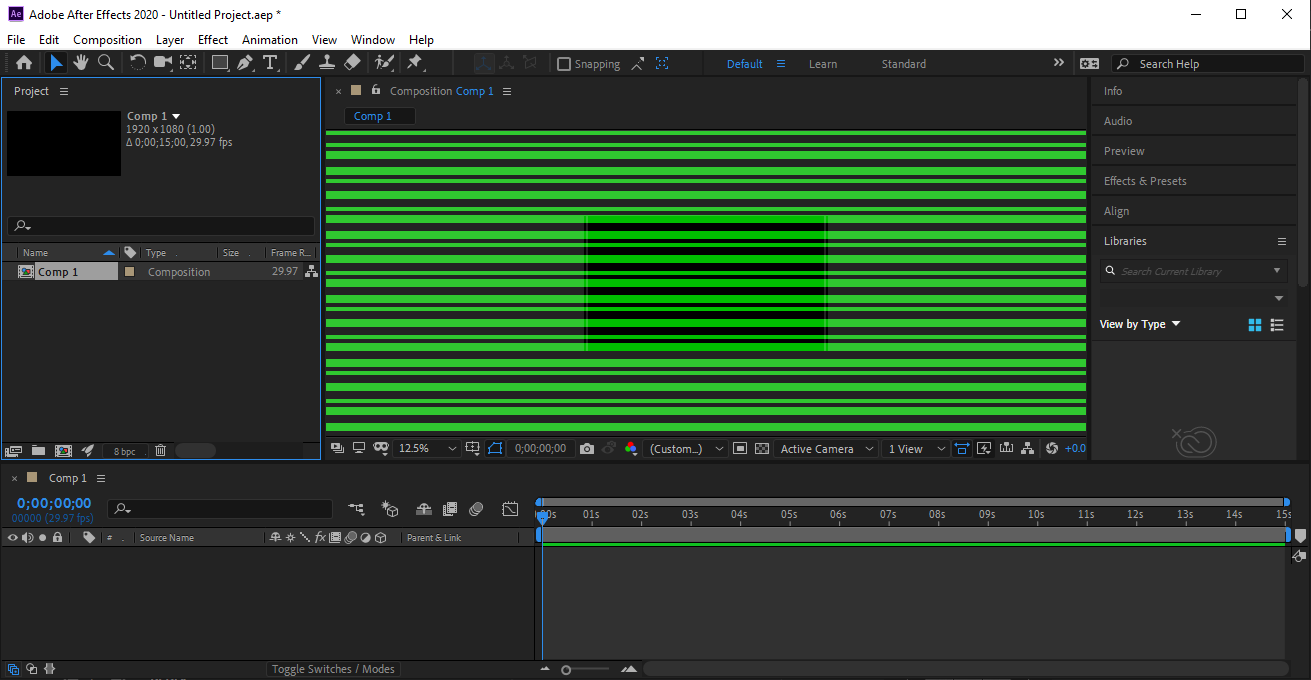Open the Composition menu
The width and height of the screenshot is (1311, 680).
point(107,39)
